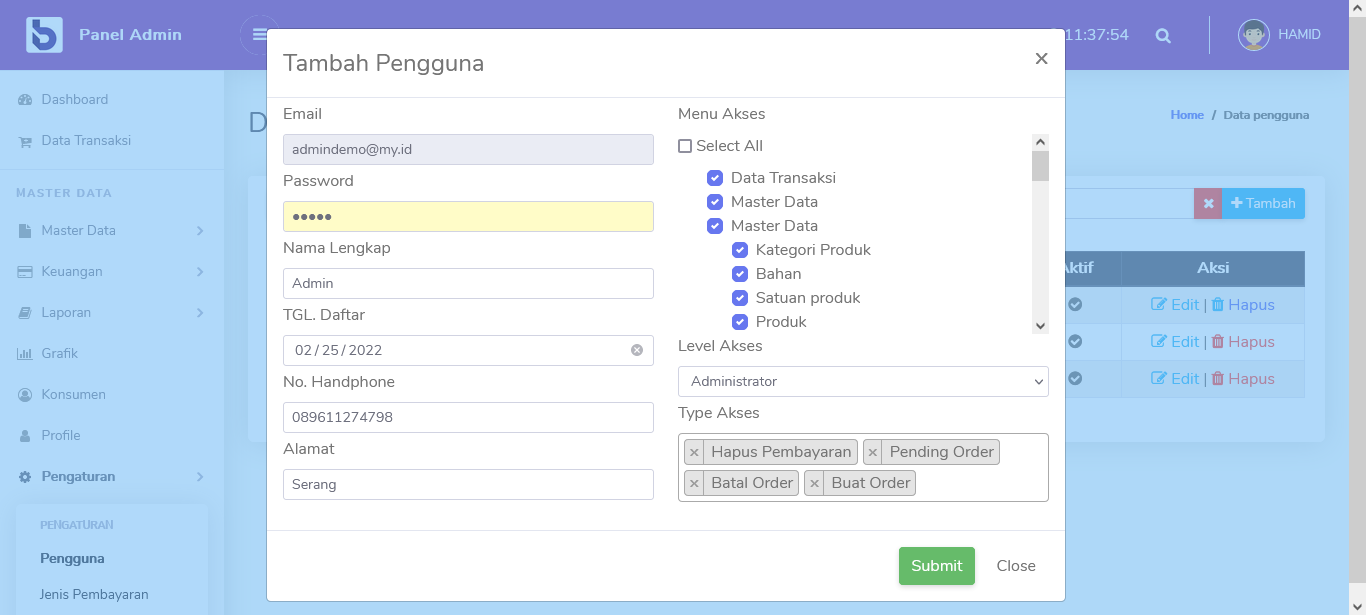
Task: Uncheck the Master Data checkbox directly below Data Transaksi
Action: (715, 202)
